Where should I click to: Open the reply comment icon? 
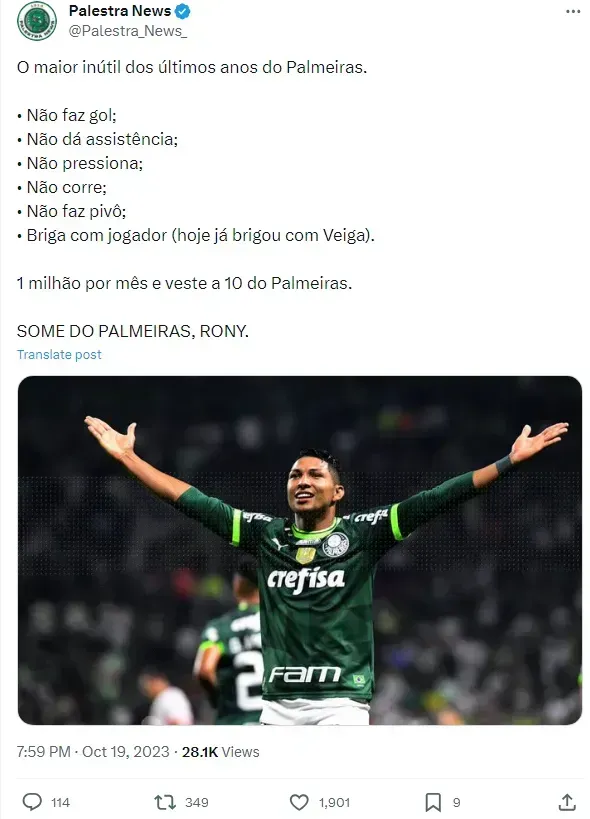coord(32,802)
